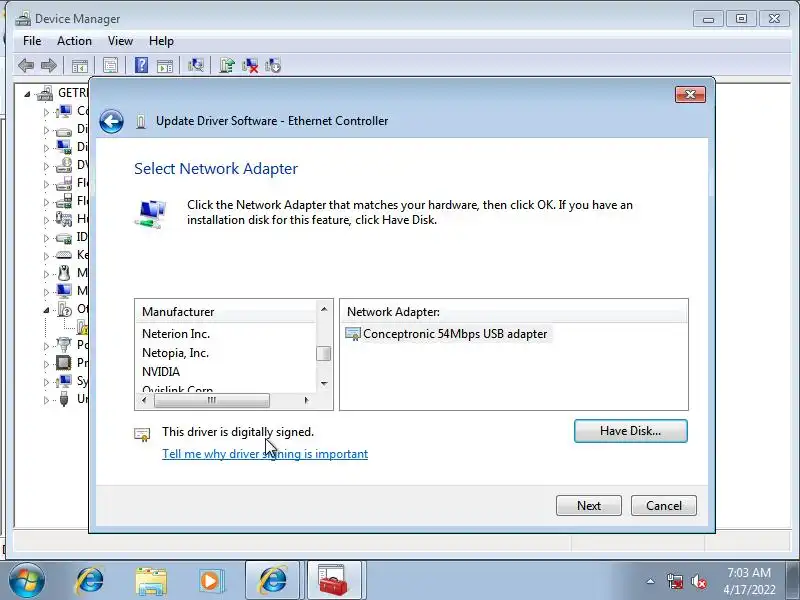Click the Manufacturer list horizontal scroll thumb
The height and width of the screenshot is (600, 800).
(x=212, y=401)
